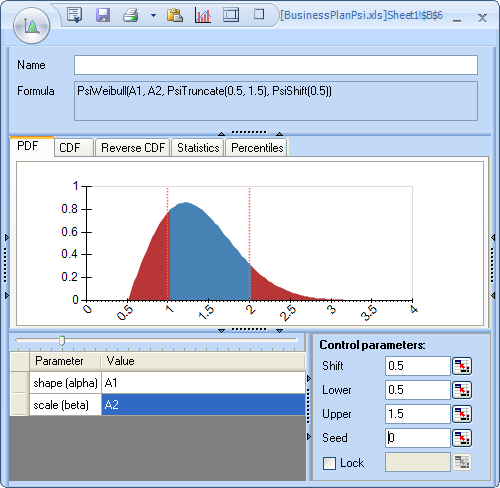
Task: Click the clipboard paste icon
Action: tap(175, 15)
